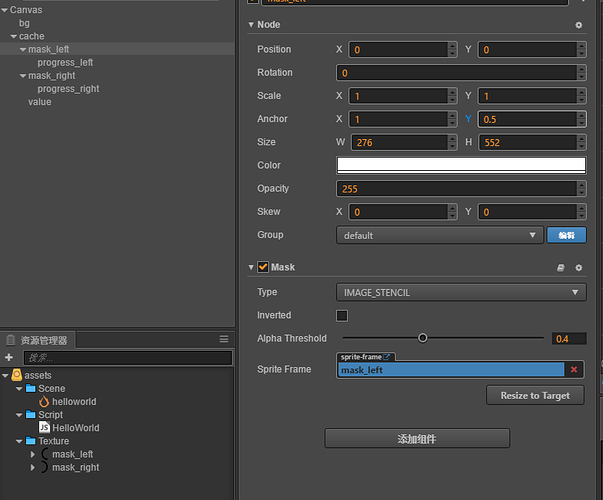Open Mask component help document icon

click(x=561, y=268)
